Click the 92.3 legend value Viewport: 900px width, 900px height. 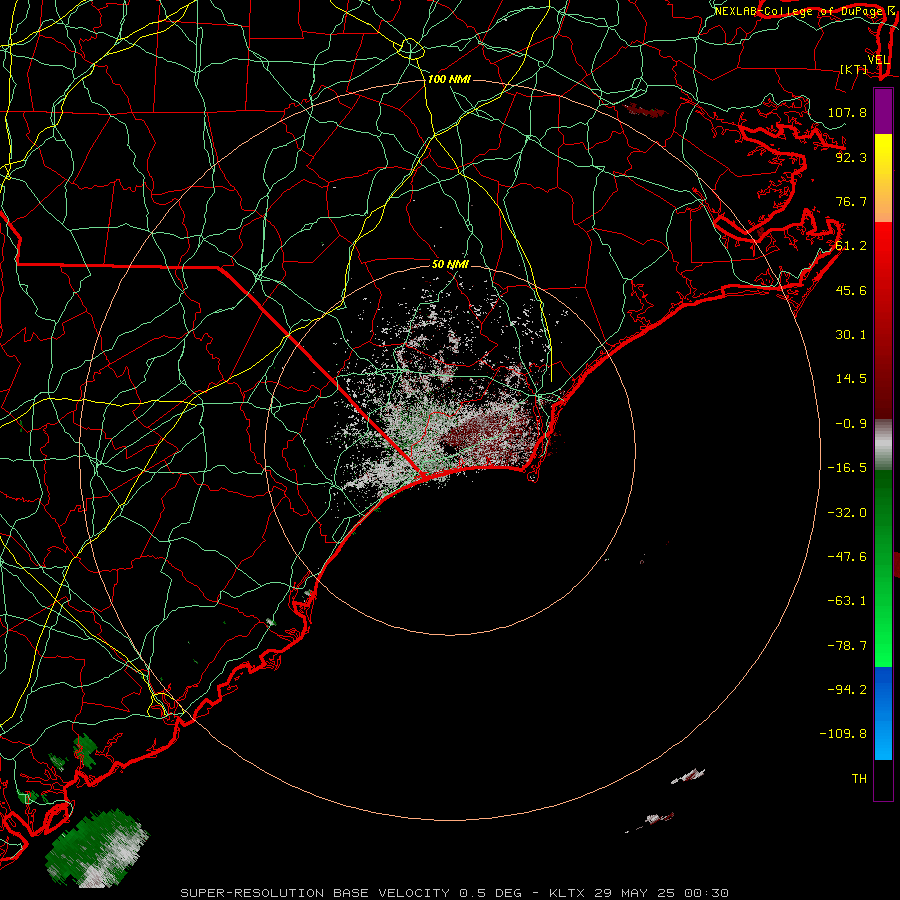[851, 157]
